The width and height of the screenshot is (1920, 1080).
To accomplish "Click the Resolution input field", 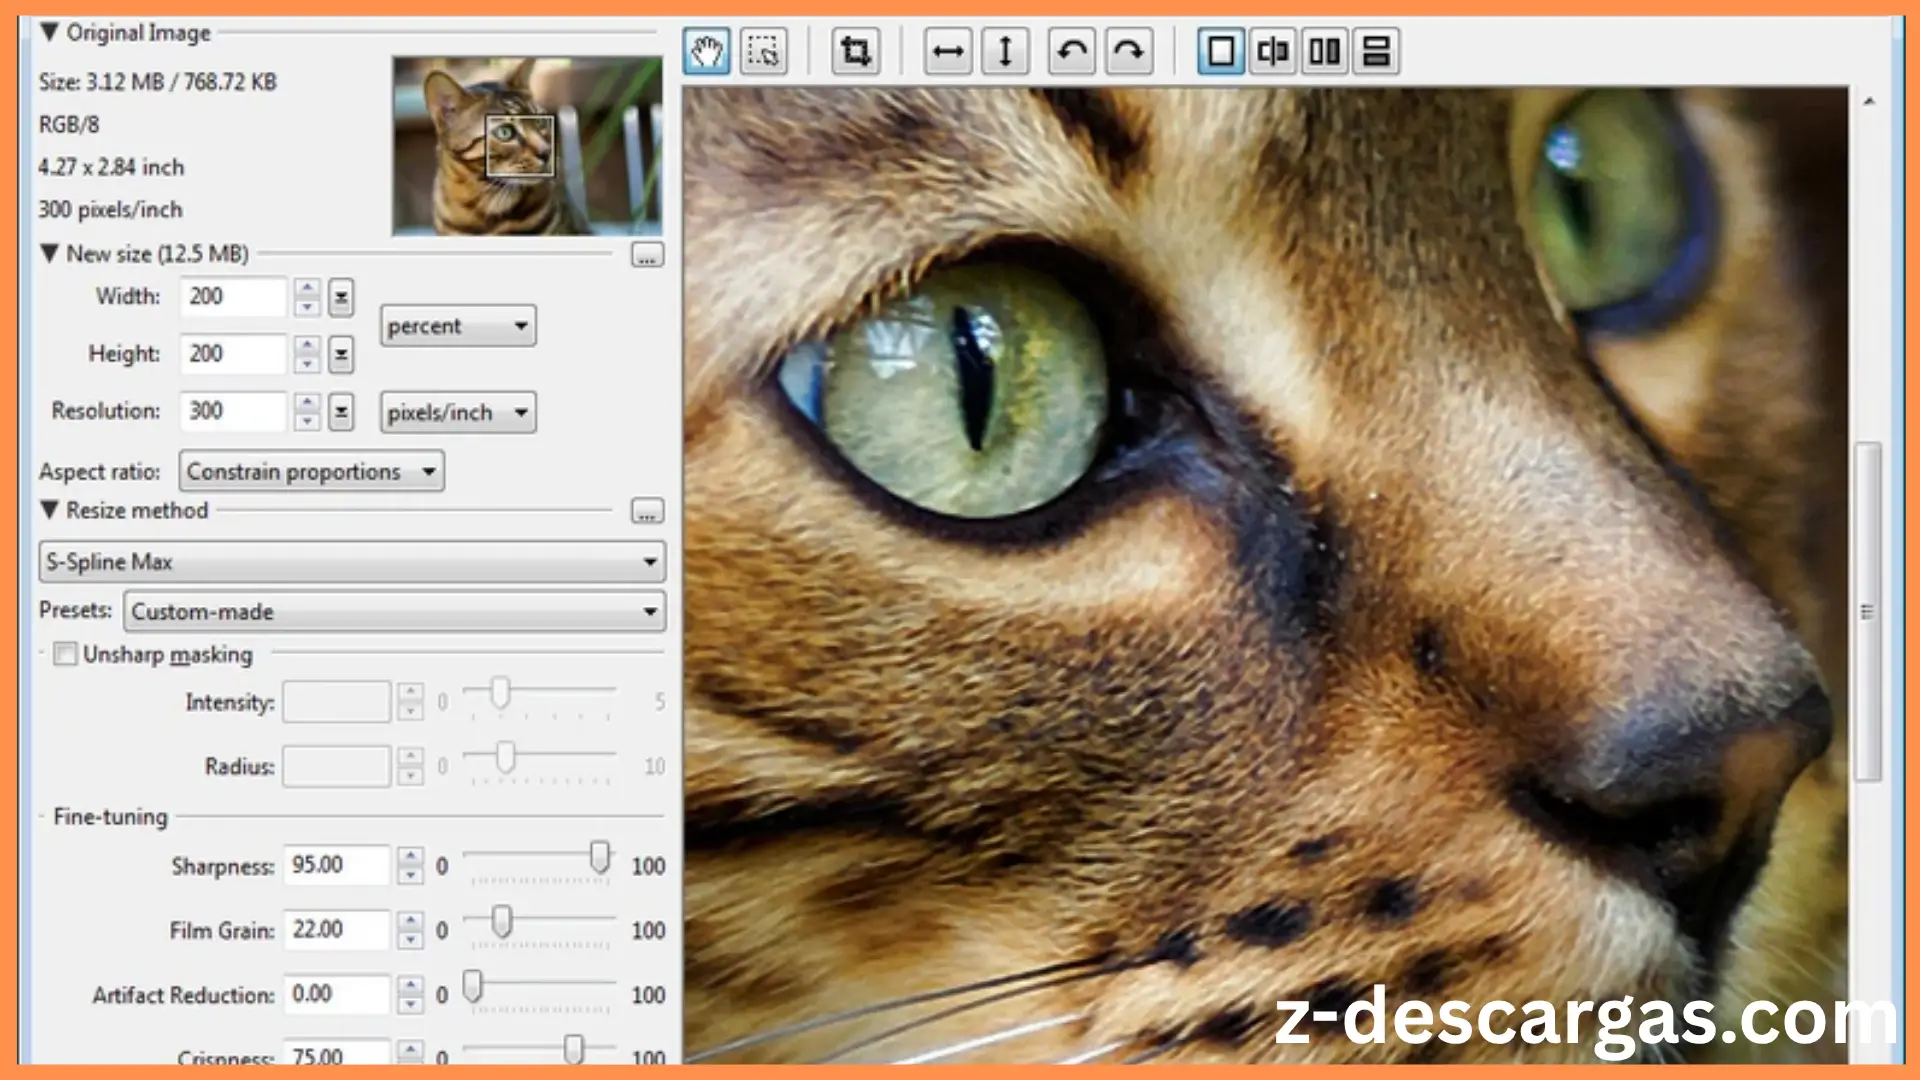I will point(234,411).
